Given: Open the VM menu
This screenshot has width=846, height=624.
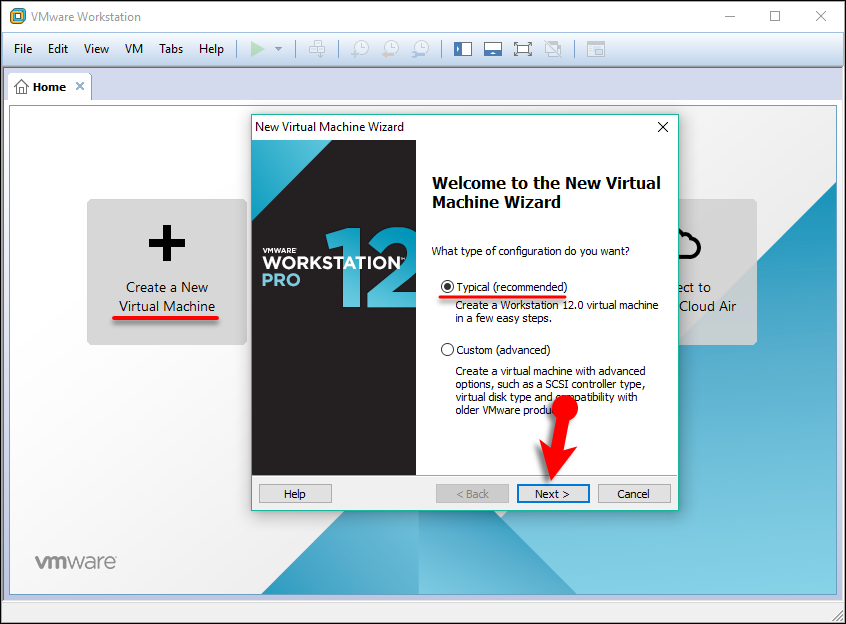Looking at the screenshot, I should pyautogui.click(x=134, y=49).
